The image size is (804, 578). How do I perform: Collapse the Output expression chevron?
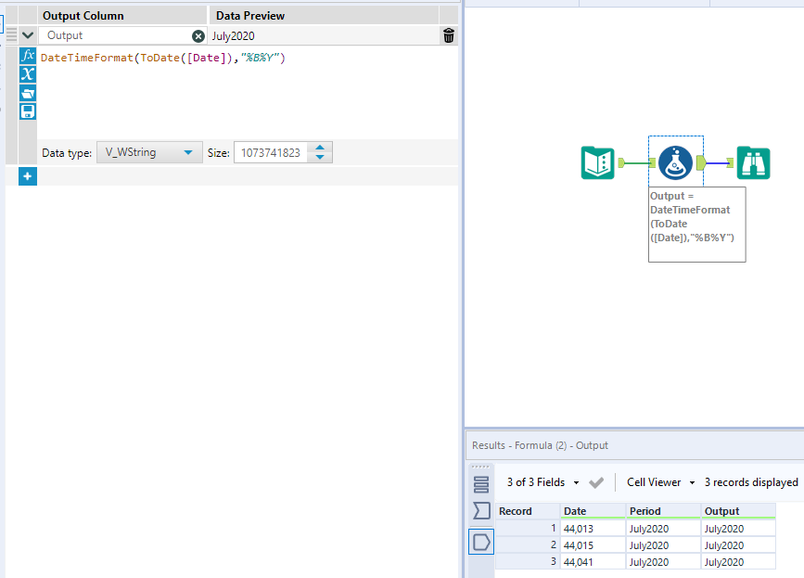[28, 35]
